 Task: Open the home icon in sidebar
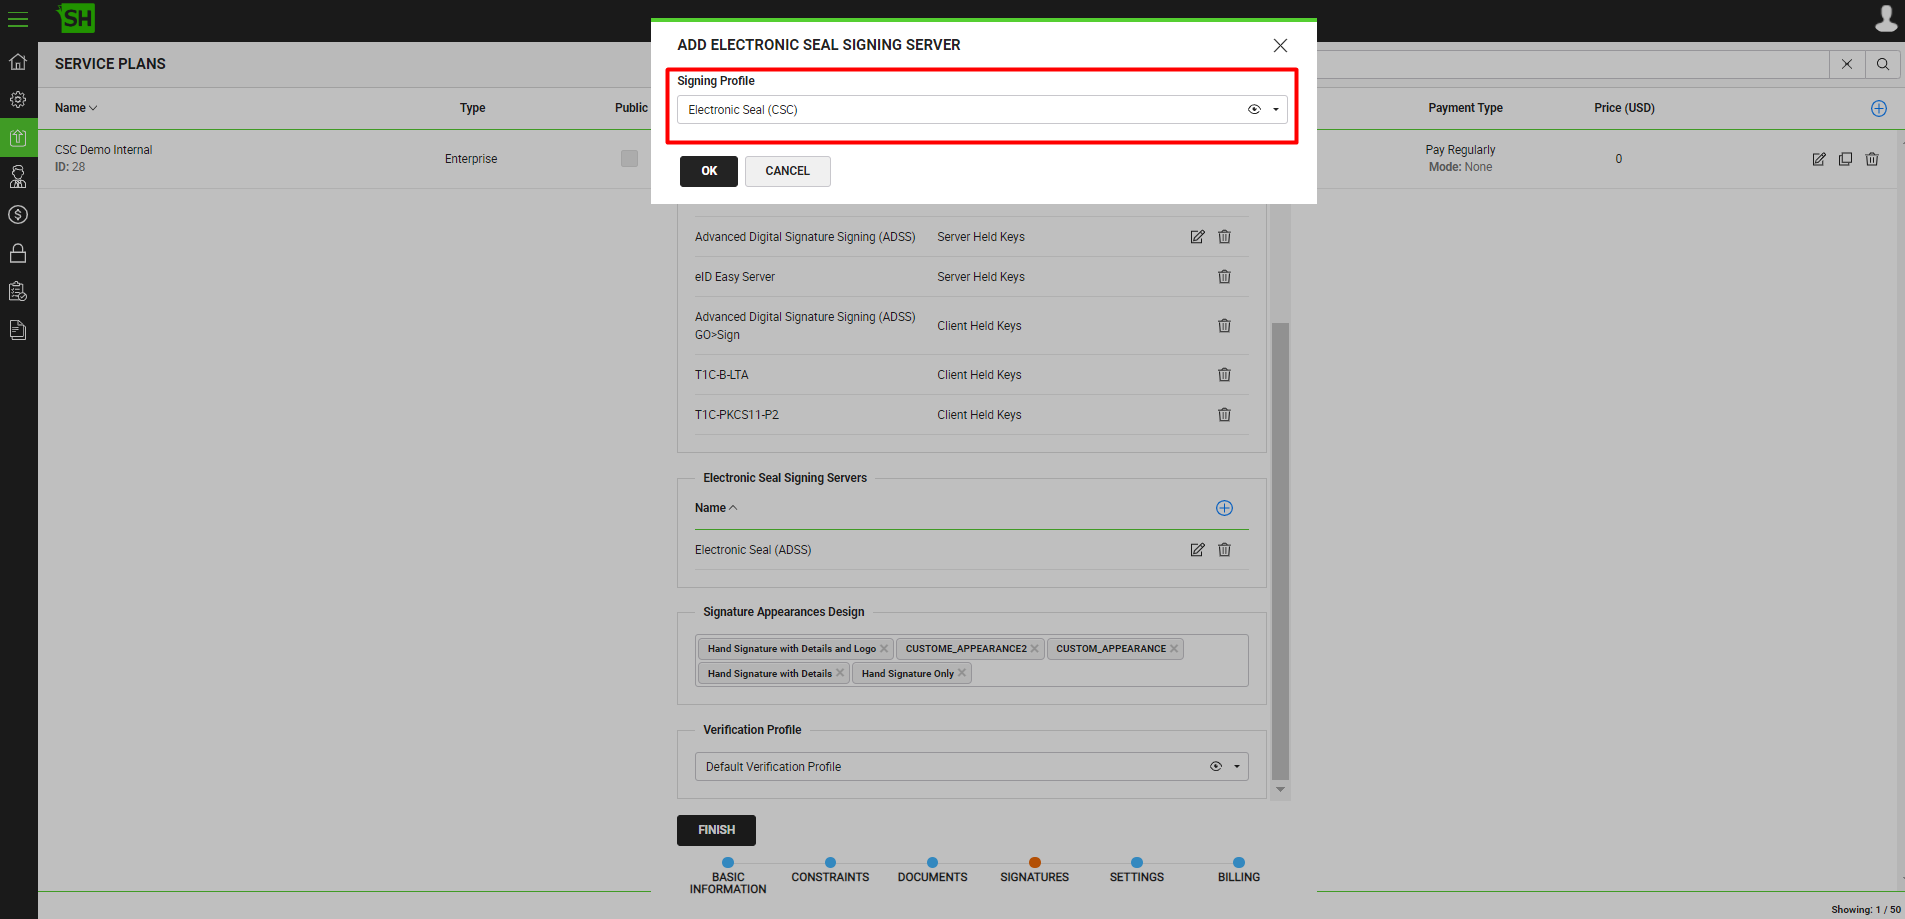(18, 62)
